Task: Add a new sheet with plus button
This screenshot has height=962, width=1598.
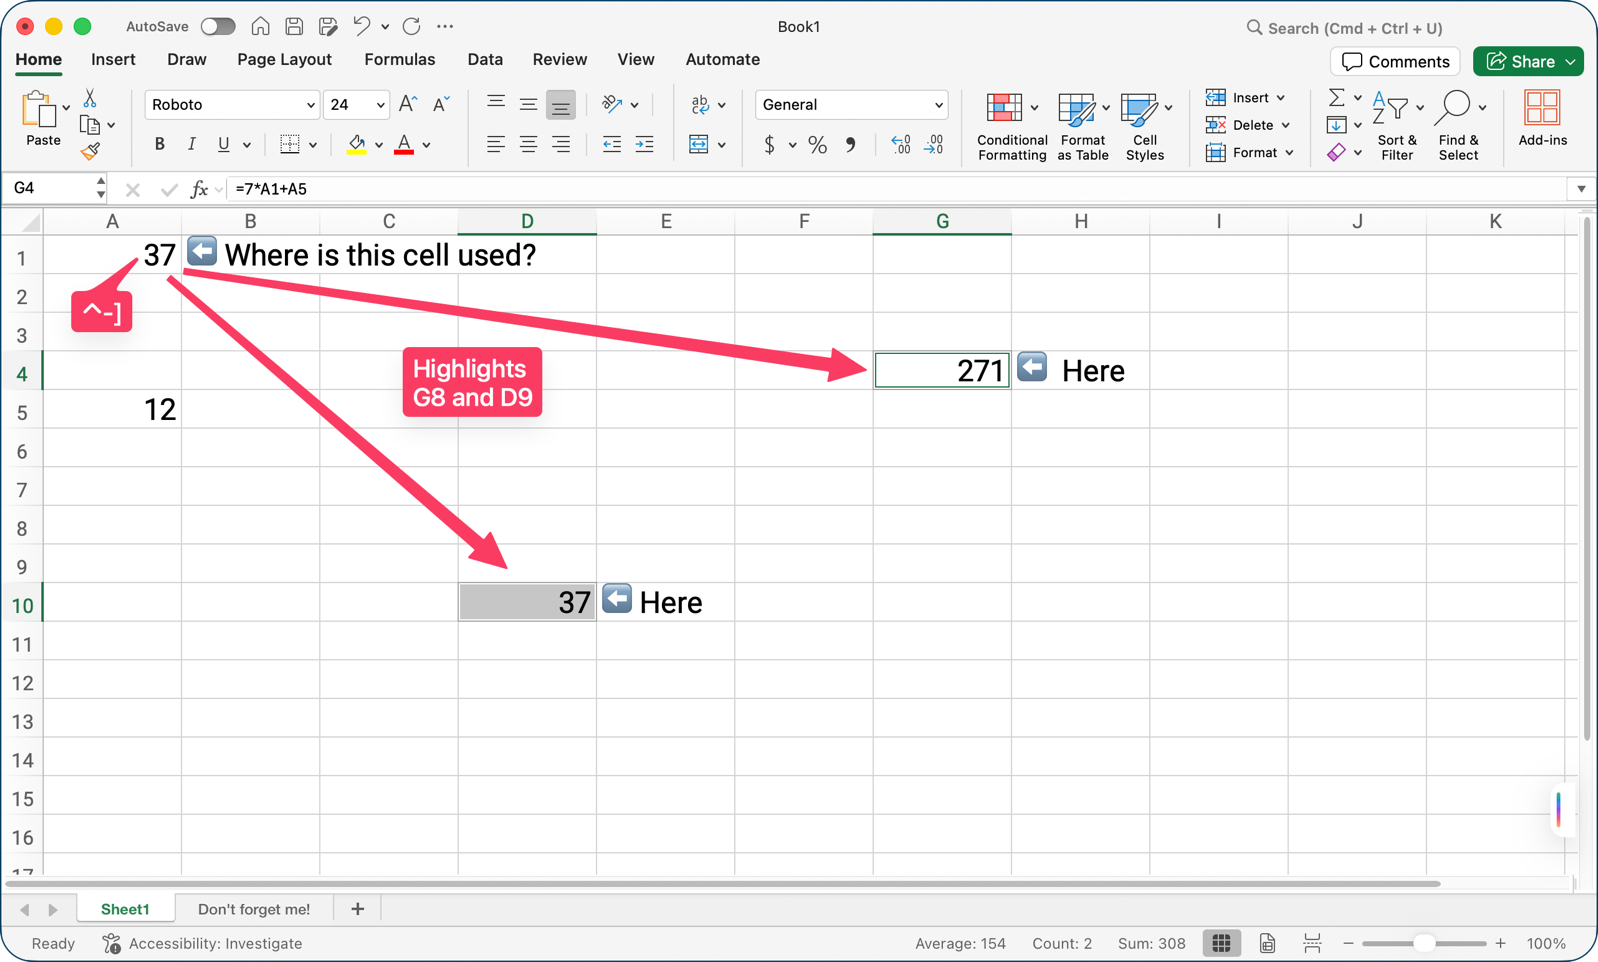Action: (x=357, y=909)
